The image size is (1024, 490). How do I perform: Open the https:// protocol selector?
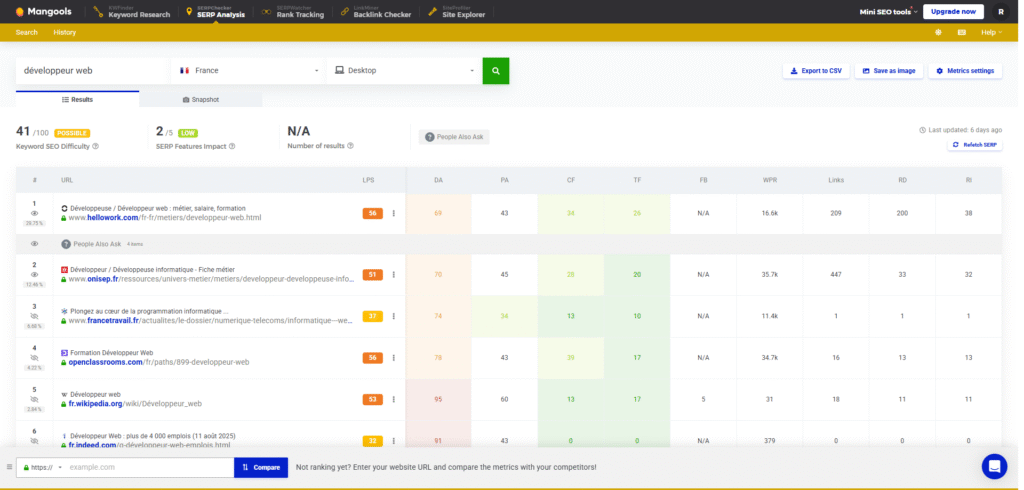coord(40,467)
